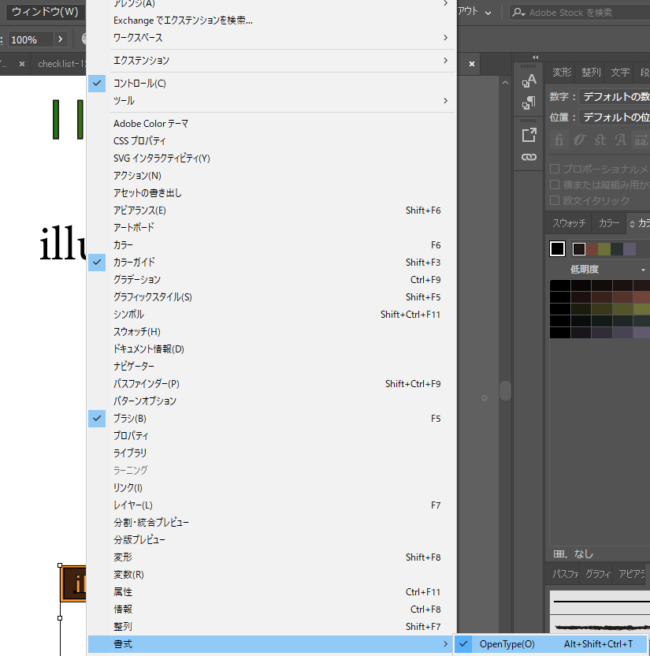Collapse the panel dock with double-arrow icon

coord(535,57)
